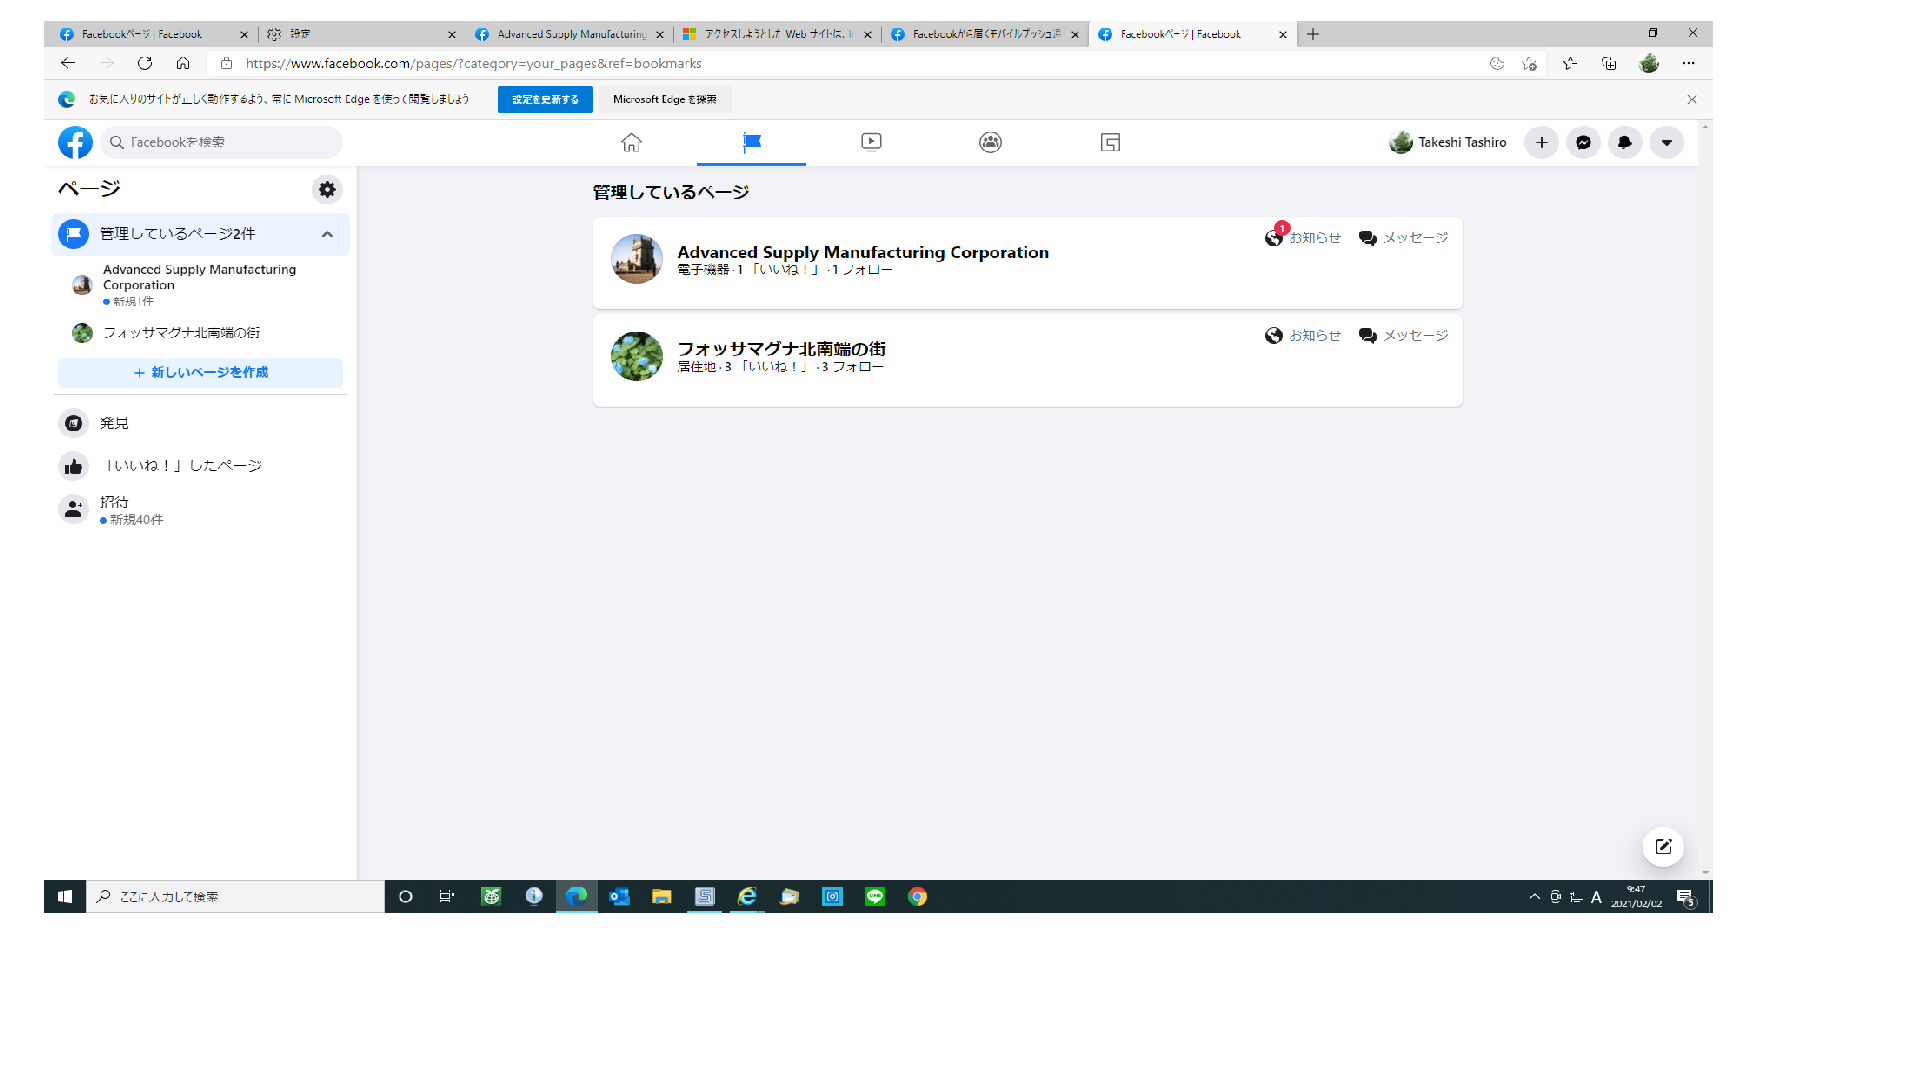
Task: Open the Windows Start menu
Action: pyautogui.click(x=65, y=897)
